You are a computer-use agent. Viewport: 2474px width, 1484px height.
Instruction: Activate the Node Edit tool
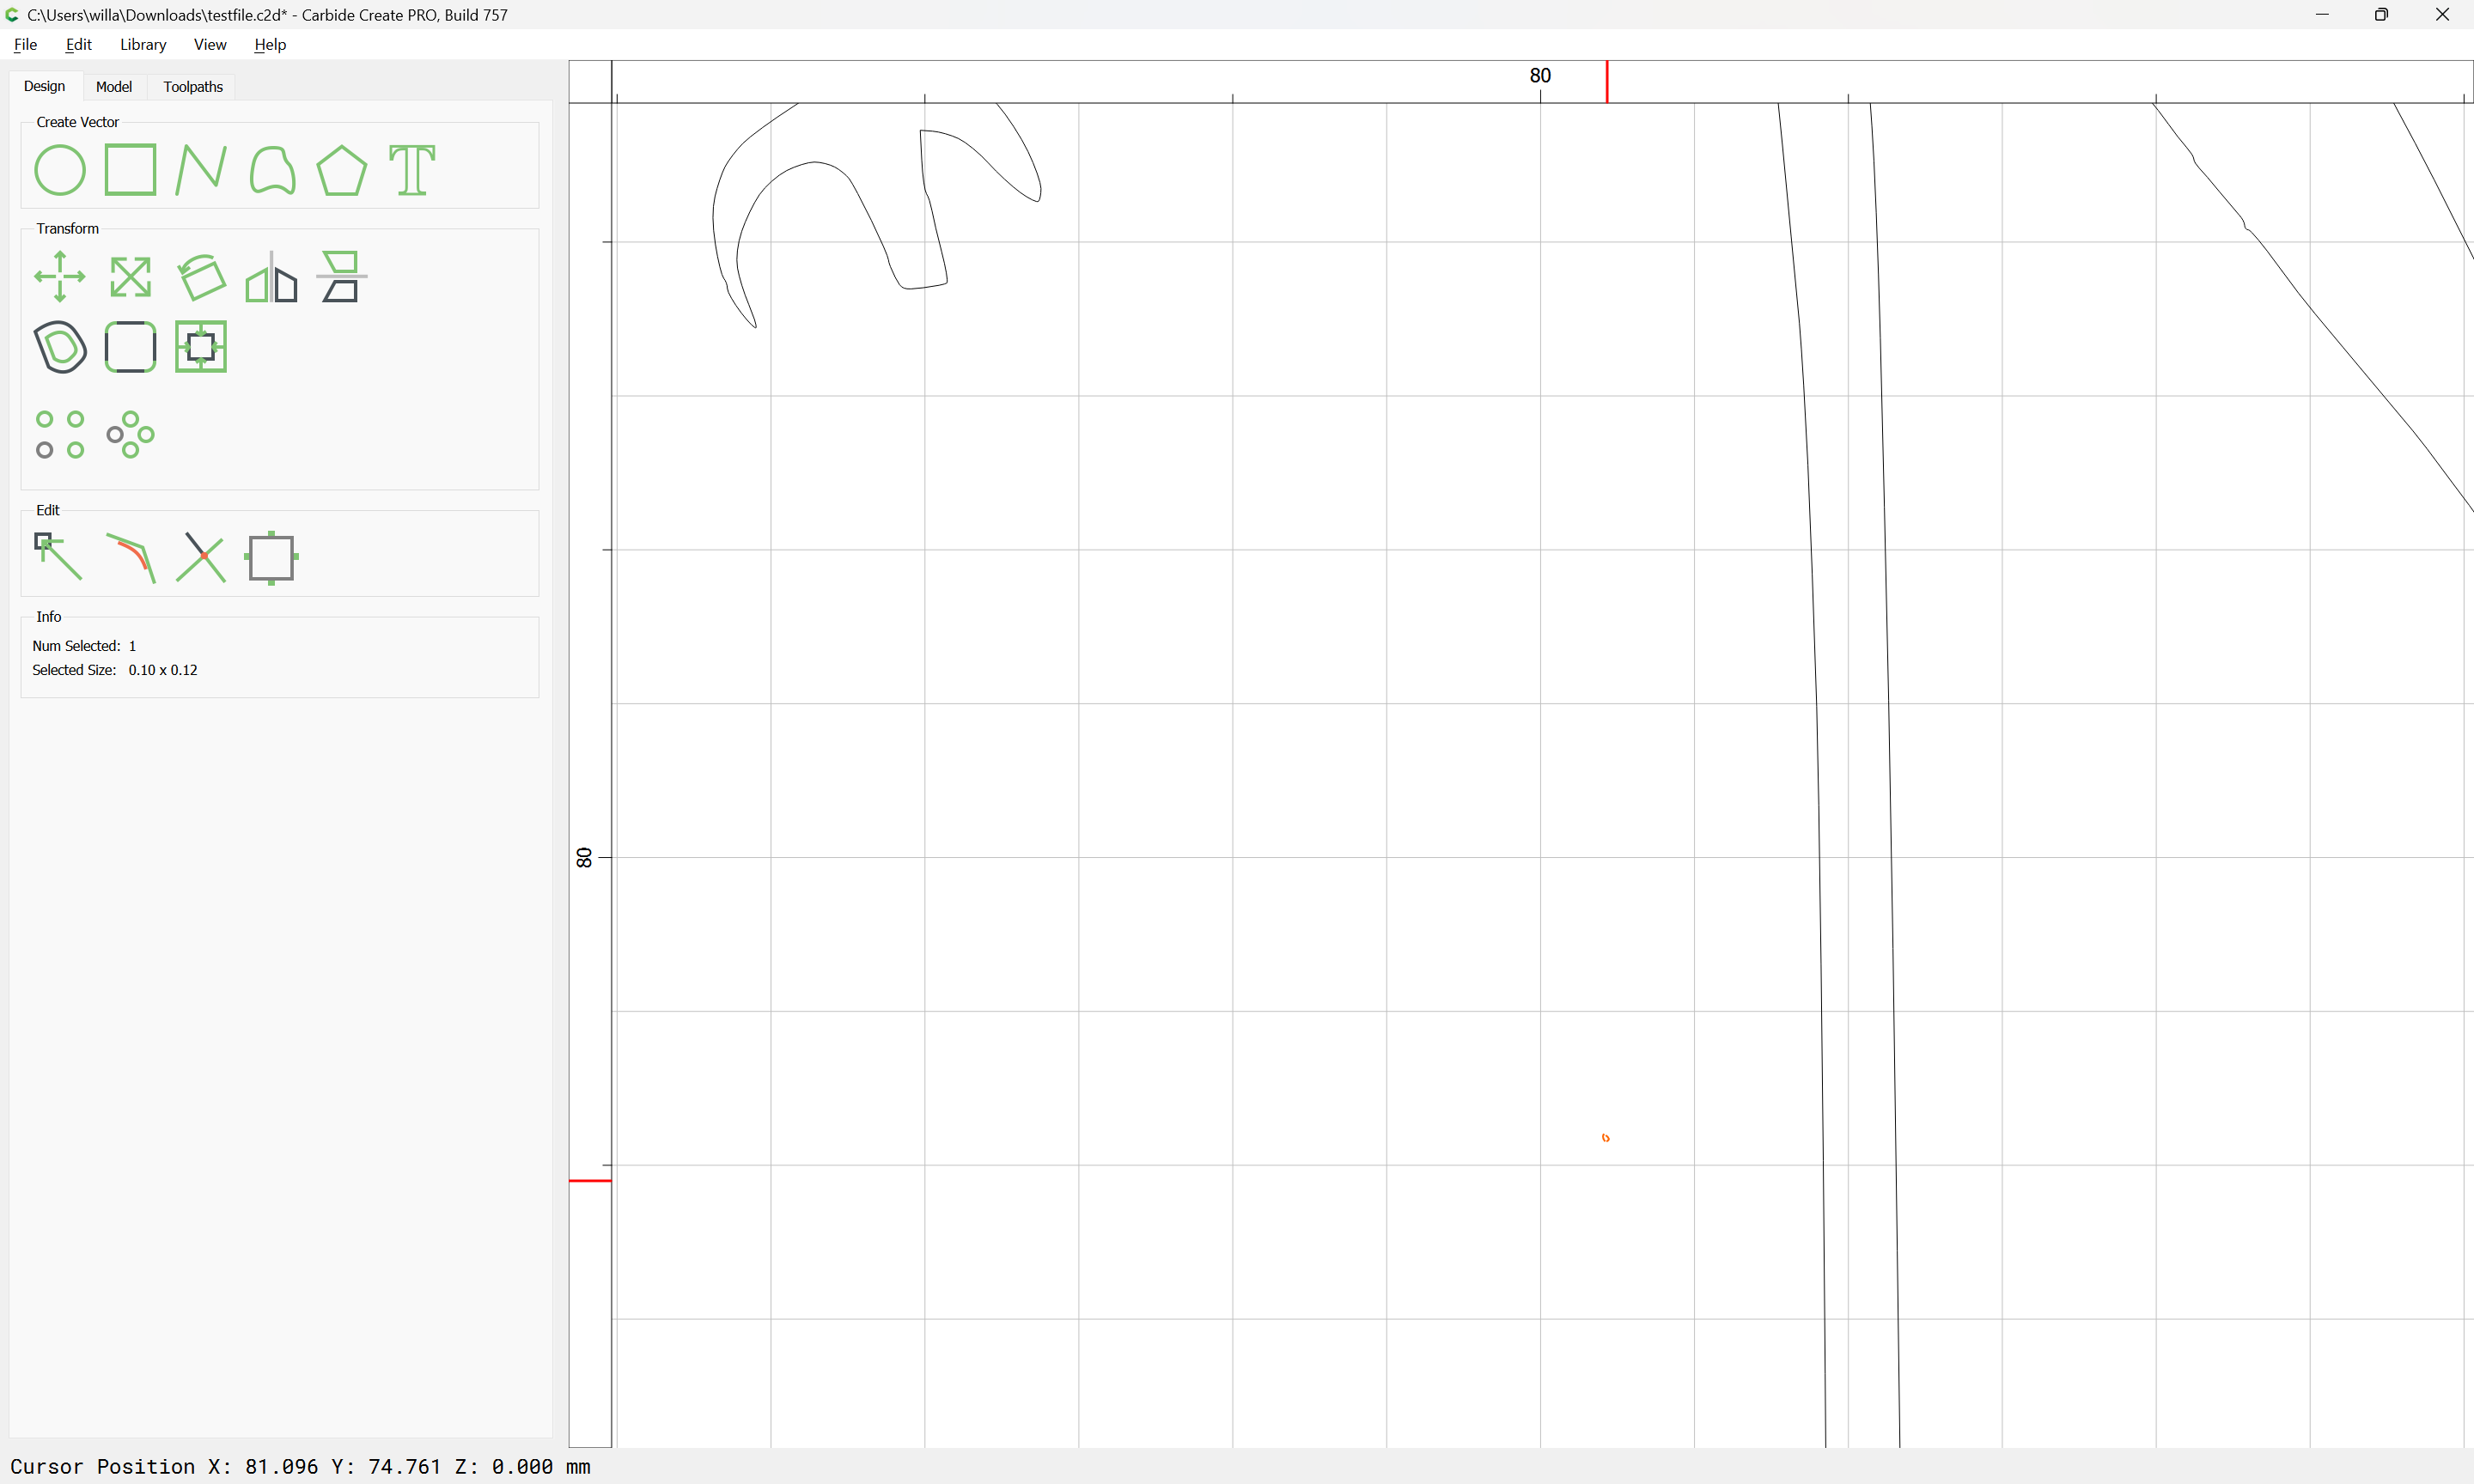pos(59,557)
